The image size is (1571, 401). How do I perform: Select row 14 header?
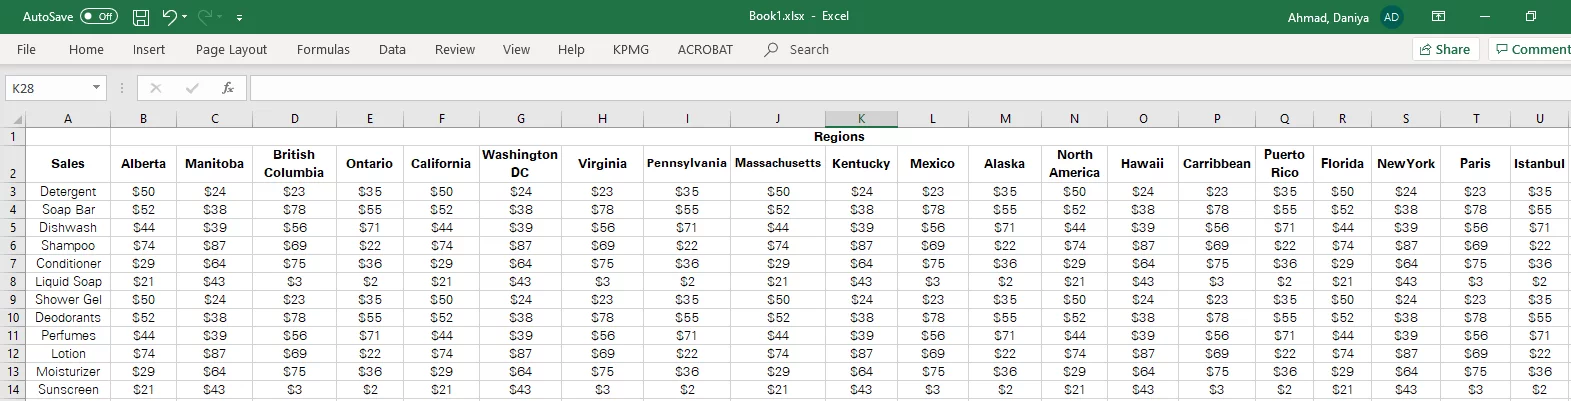tap(13, 389)
